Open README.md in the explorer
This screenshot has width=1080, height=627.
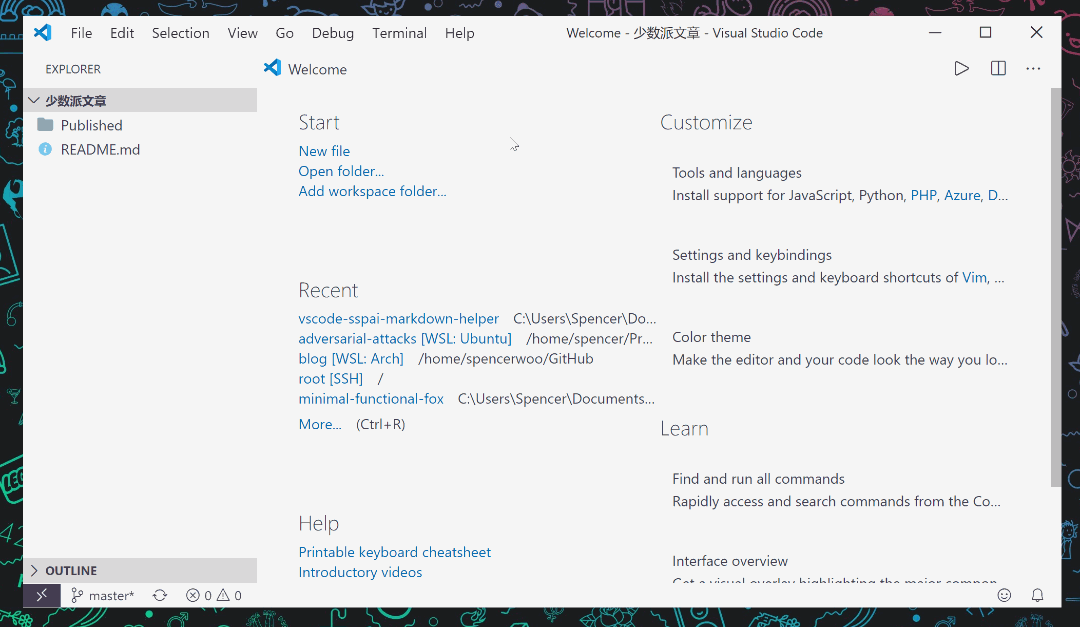[x=141, y=150]
